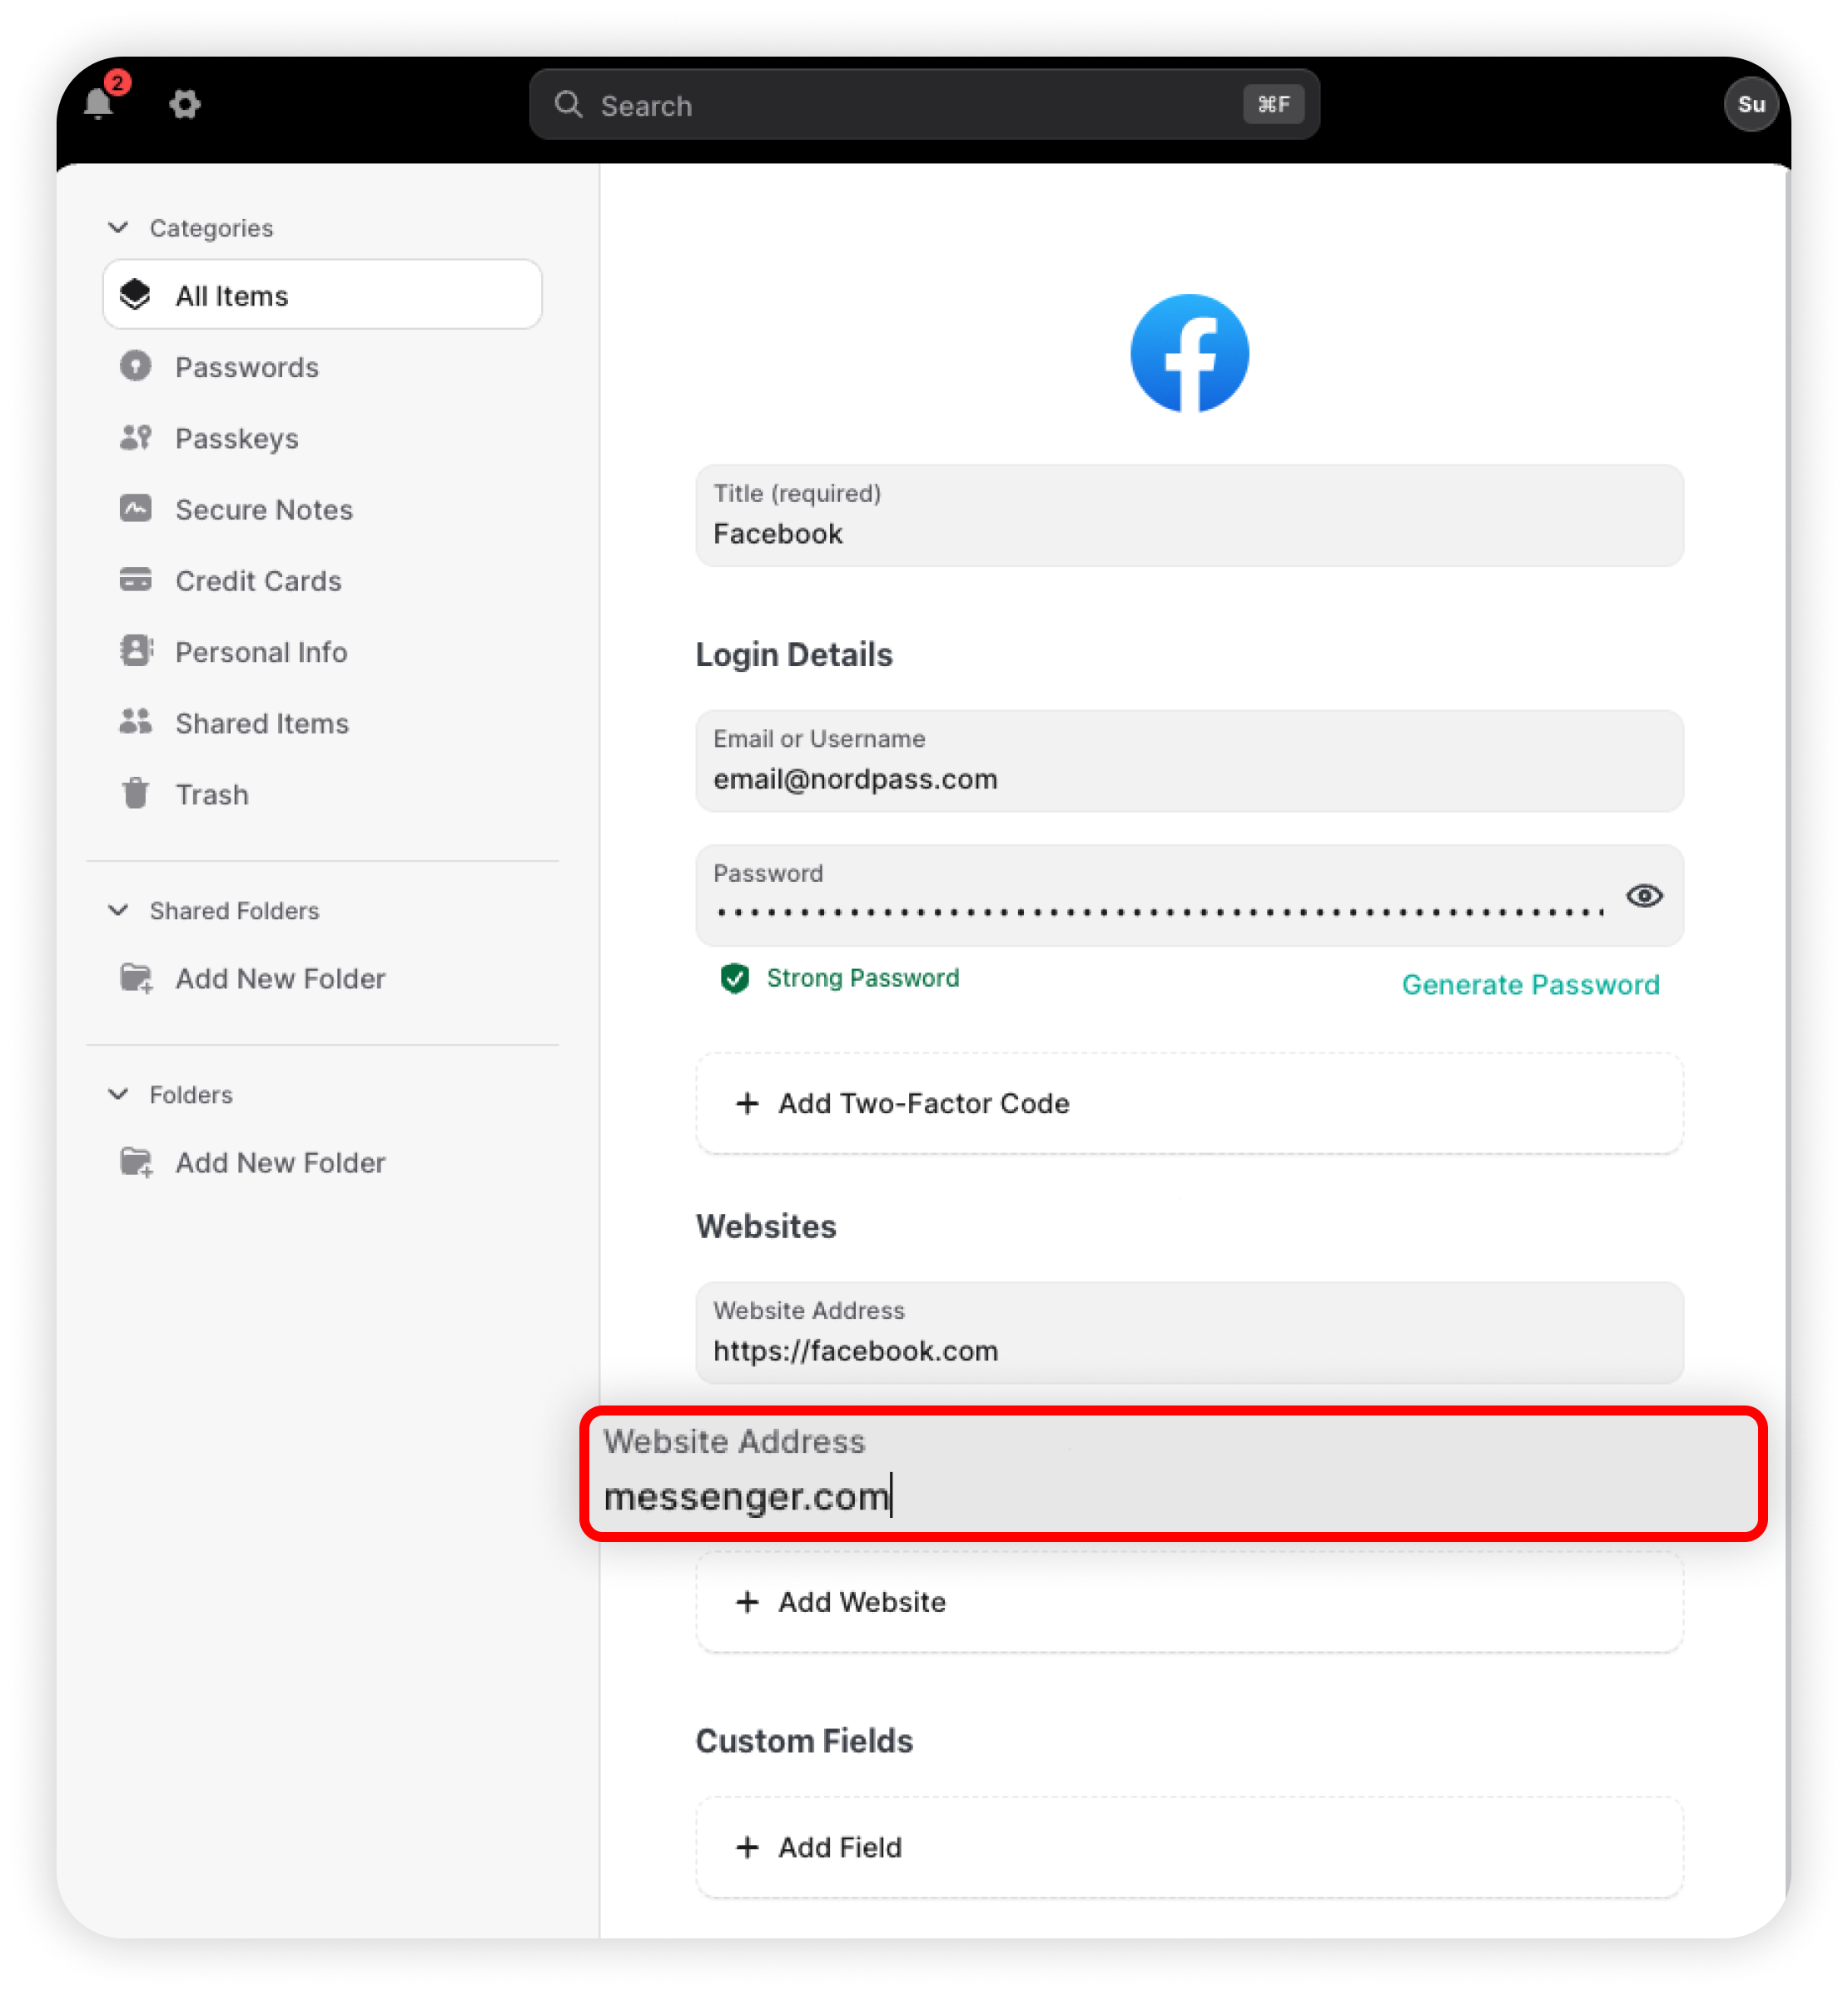This screenshot has height=1995, width=1848.
Task: Click the Personal Info icon
Action: point(135,651)
